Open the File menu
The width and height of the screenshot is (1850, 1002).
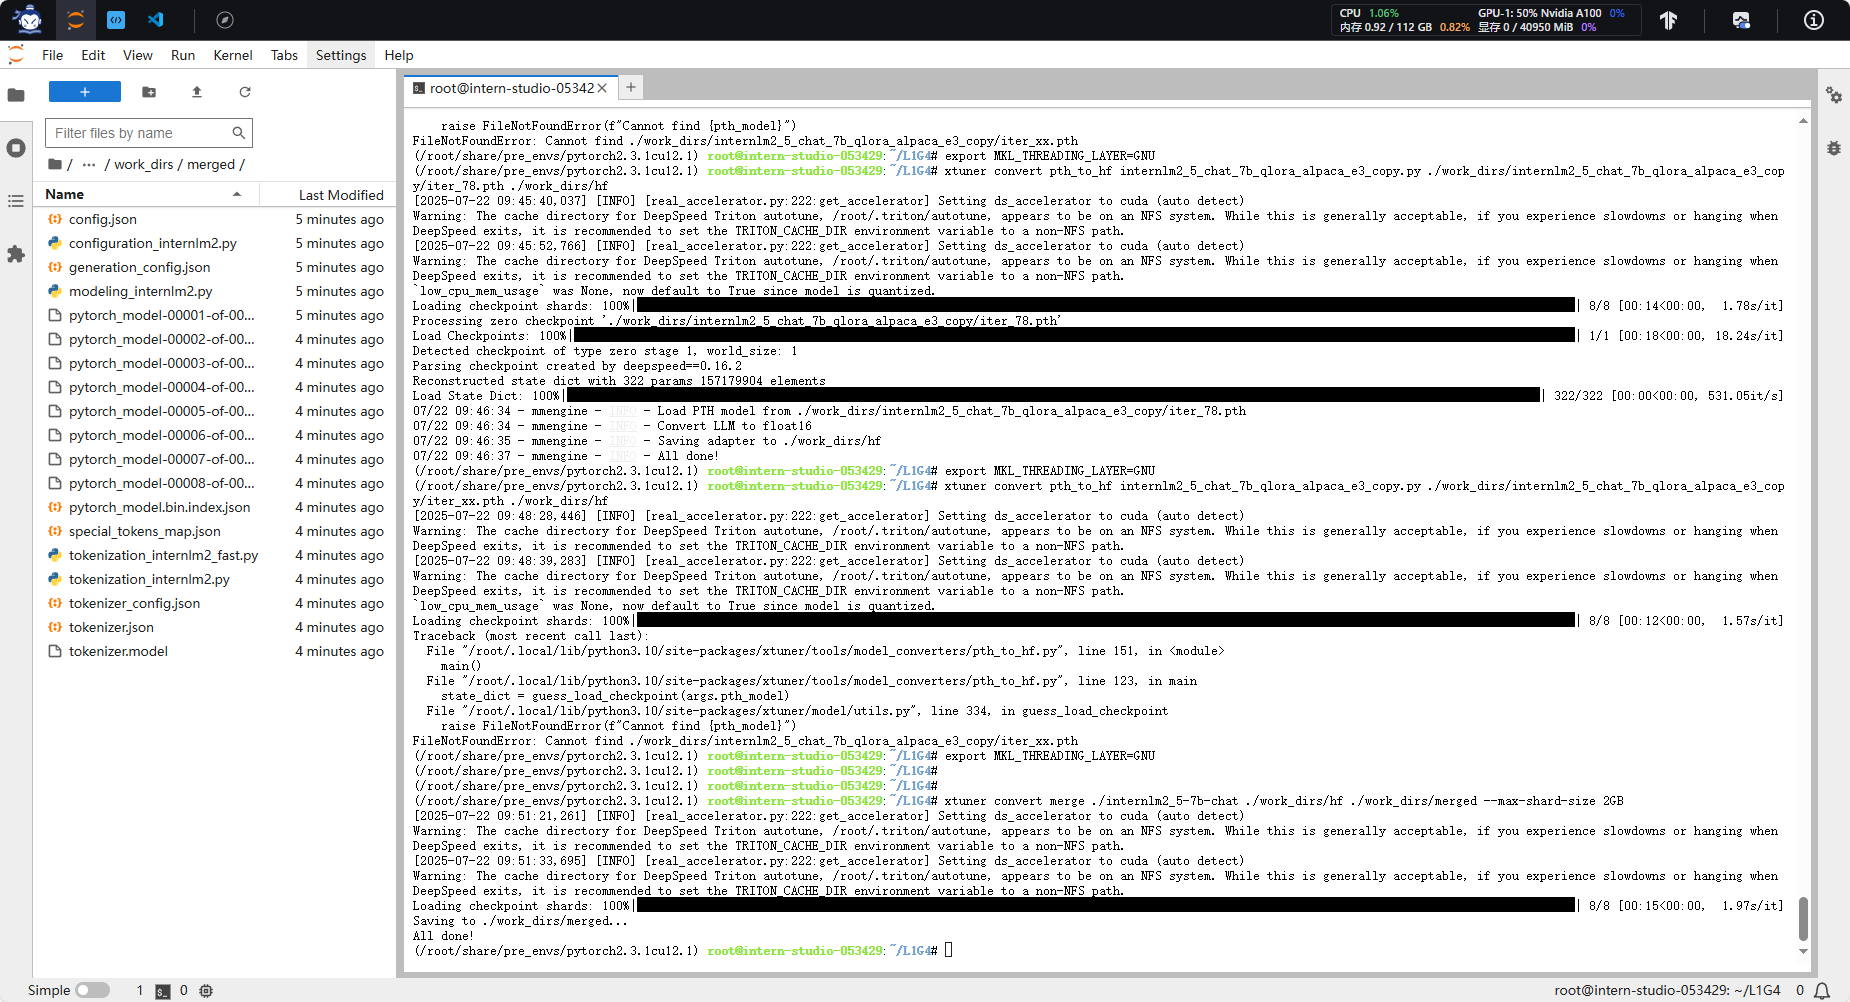pos(53,55)
